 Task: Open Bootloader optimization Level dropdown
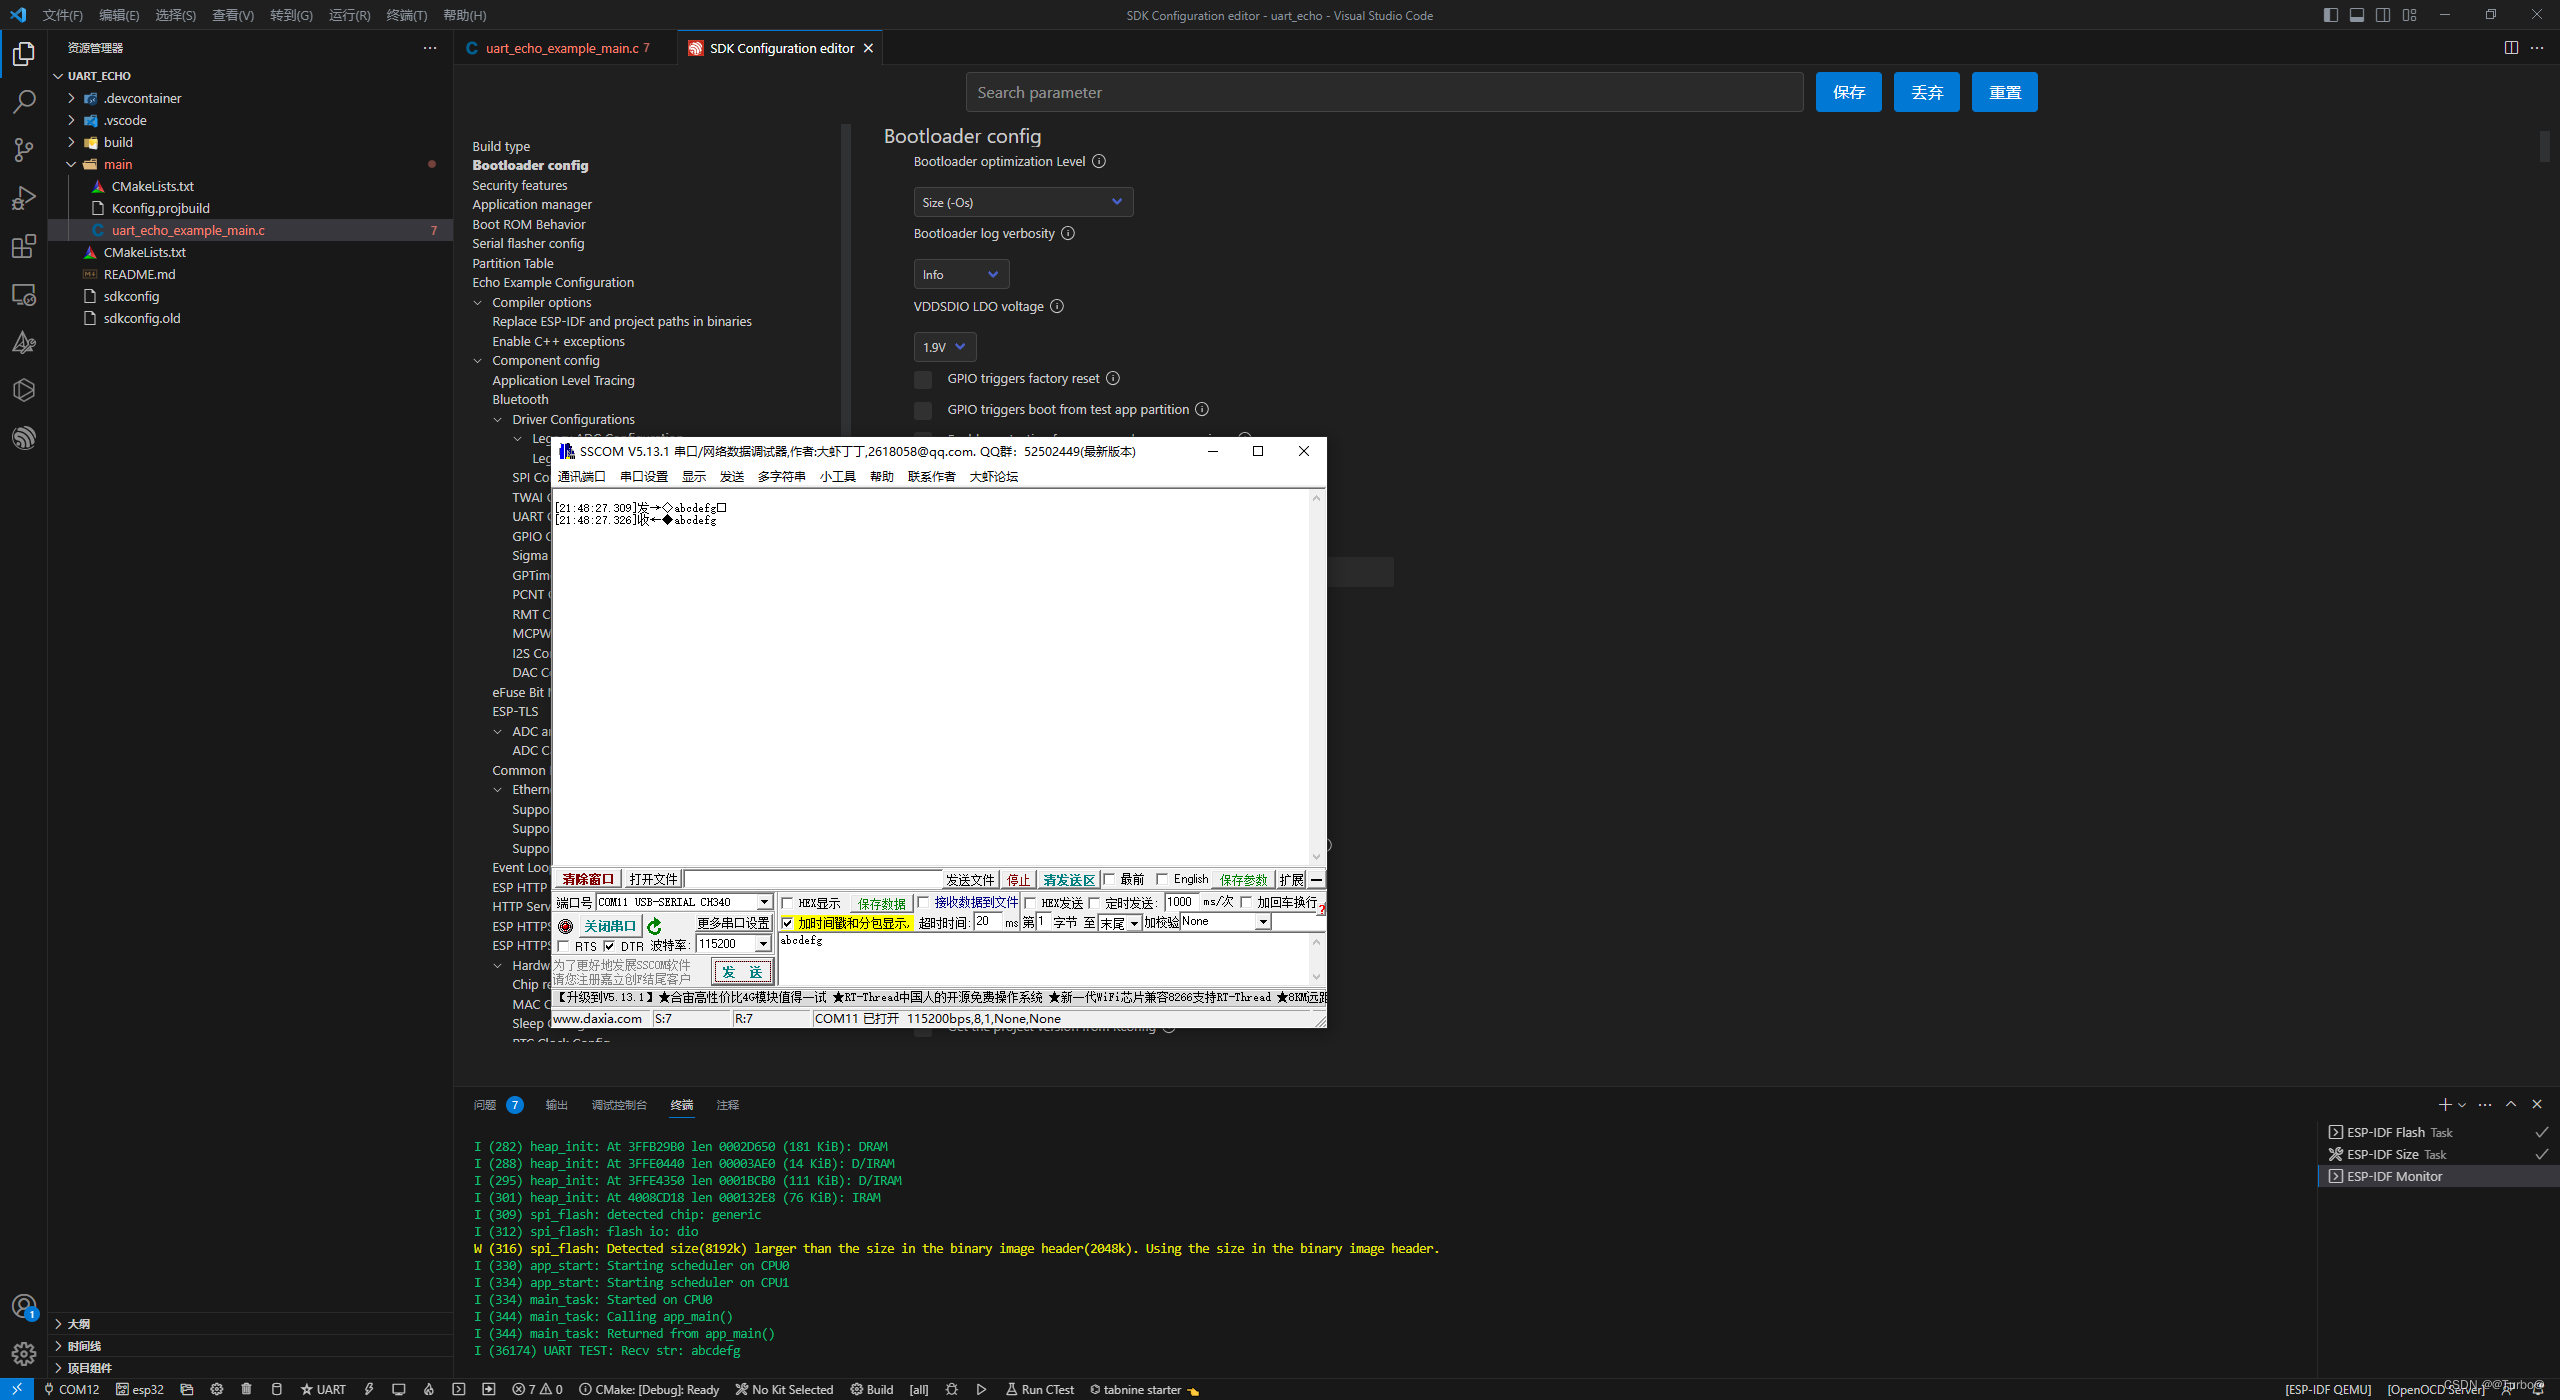click(1022, 202)
